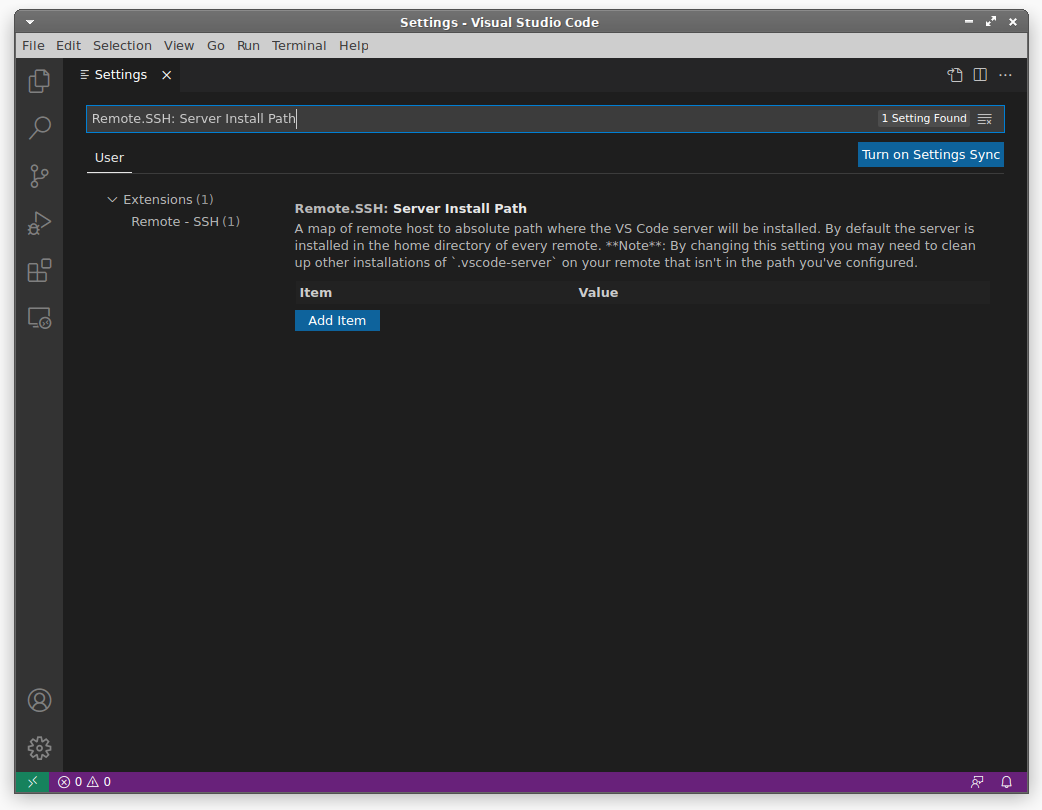
Task: Open the notifications bell
Action: pyautogui.click(x=1006, y=782)
